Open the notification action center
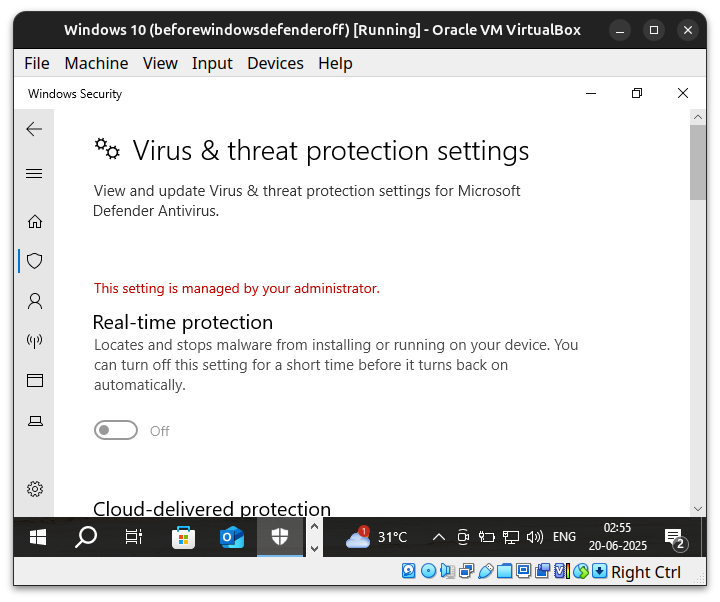The width and height of the screenshot is (720, 602). pos(675,537)
